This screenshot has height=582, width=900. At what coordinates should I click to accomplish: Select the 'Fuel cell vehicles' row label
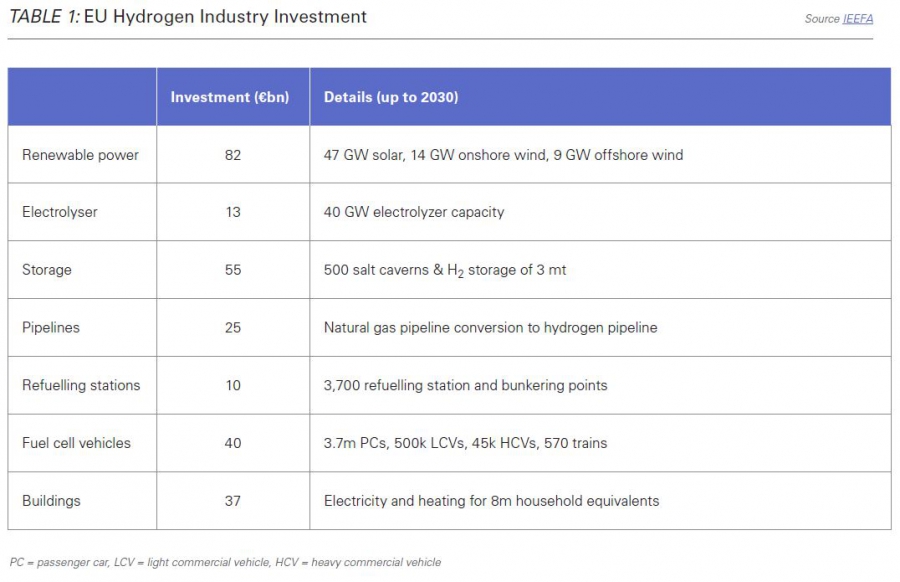[x=76, y=443]
